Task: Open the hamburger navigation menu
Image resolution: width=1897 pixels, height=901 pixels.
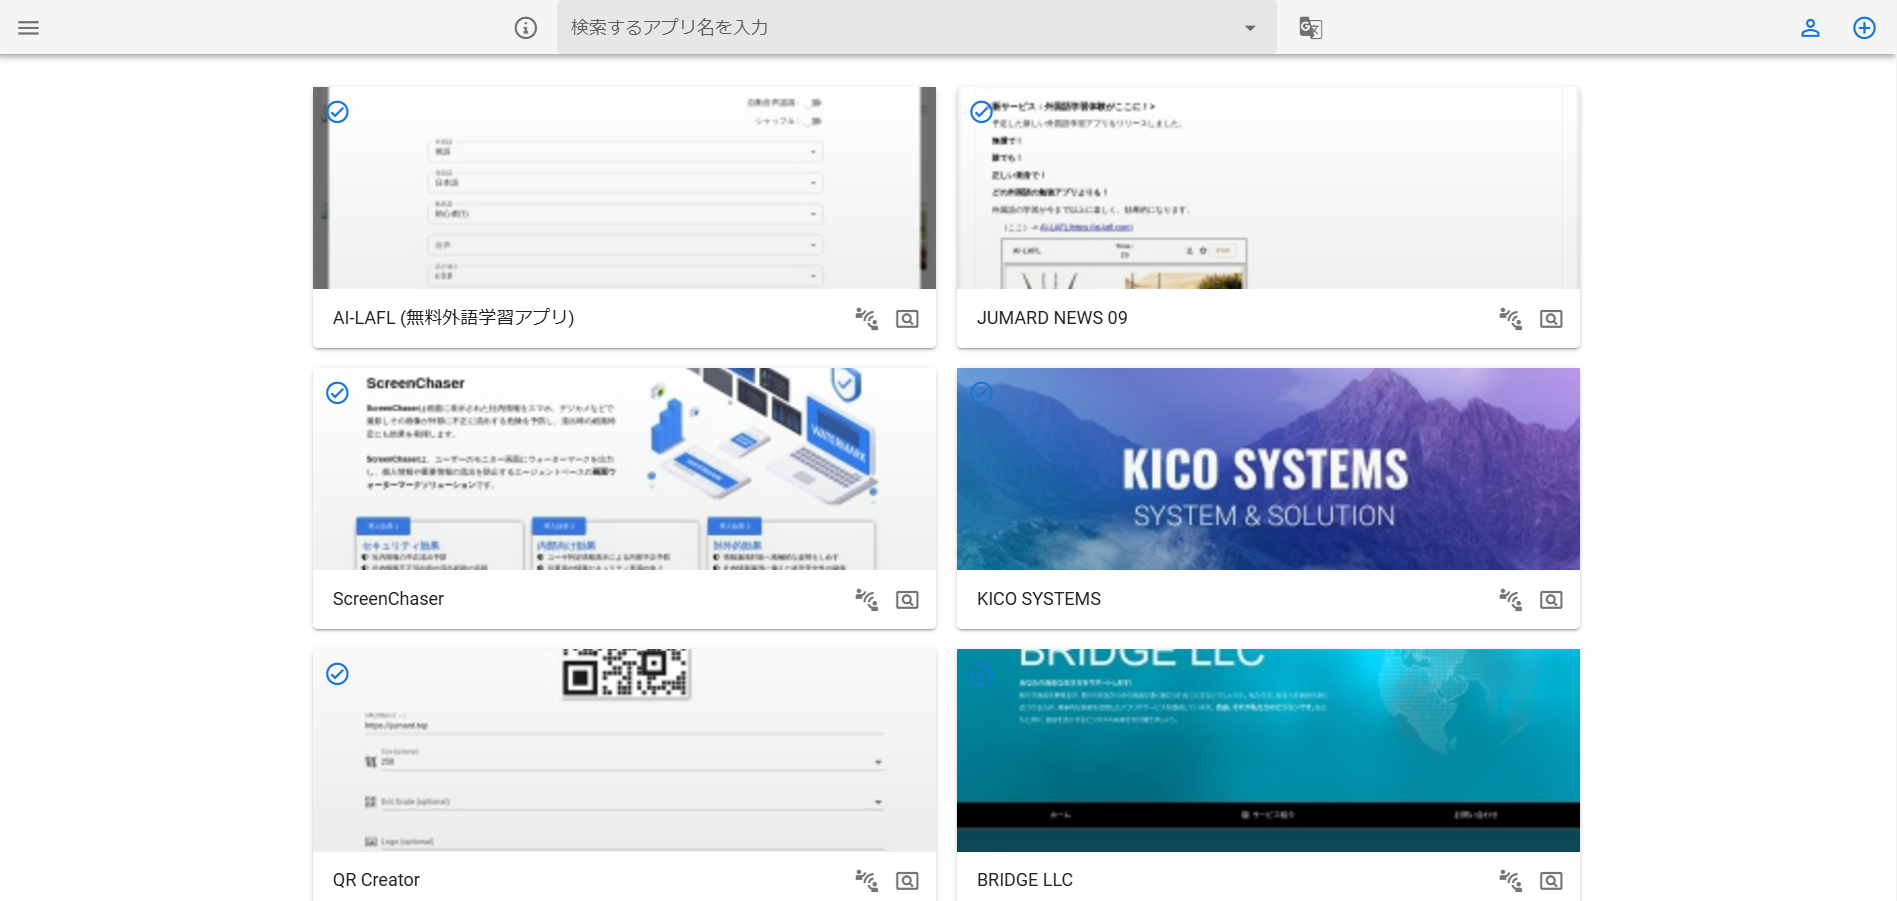Action: (28, 28)
